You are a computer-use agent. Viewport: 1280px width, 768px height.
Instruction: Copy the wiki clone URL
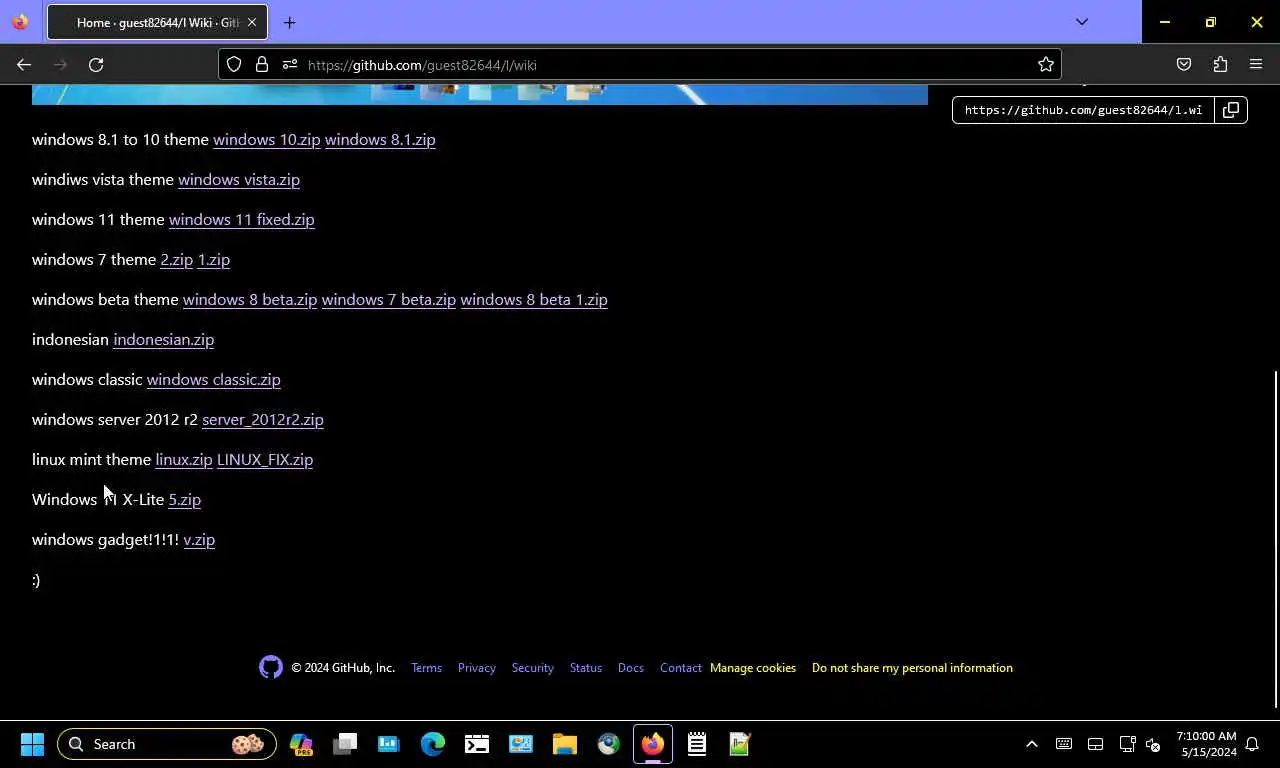tap(1231, 110)
